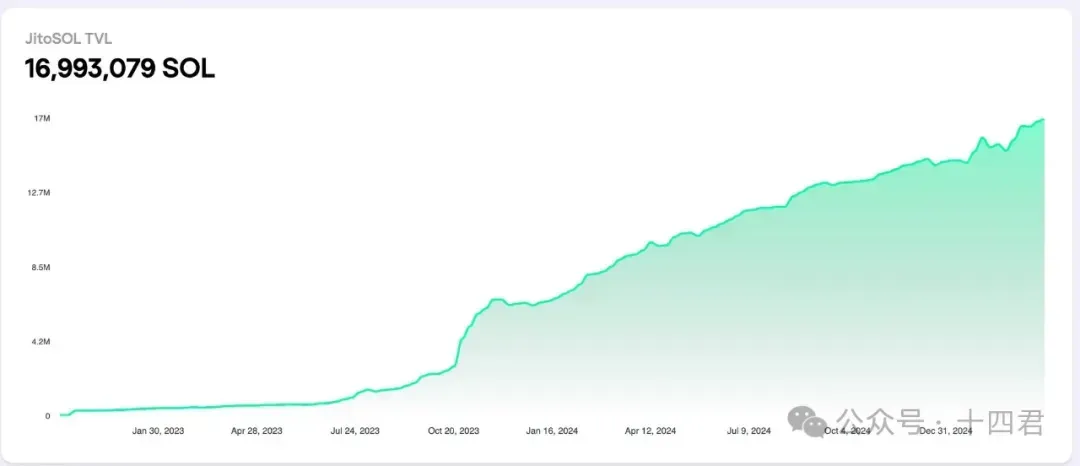Click the 公众号 · 十四君 watermark text
The height and width of the screenshot is (466, 1080).
point(939,422)
